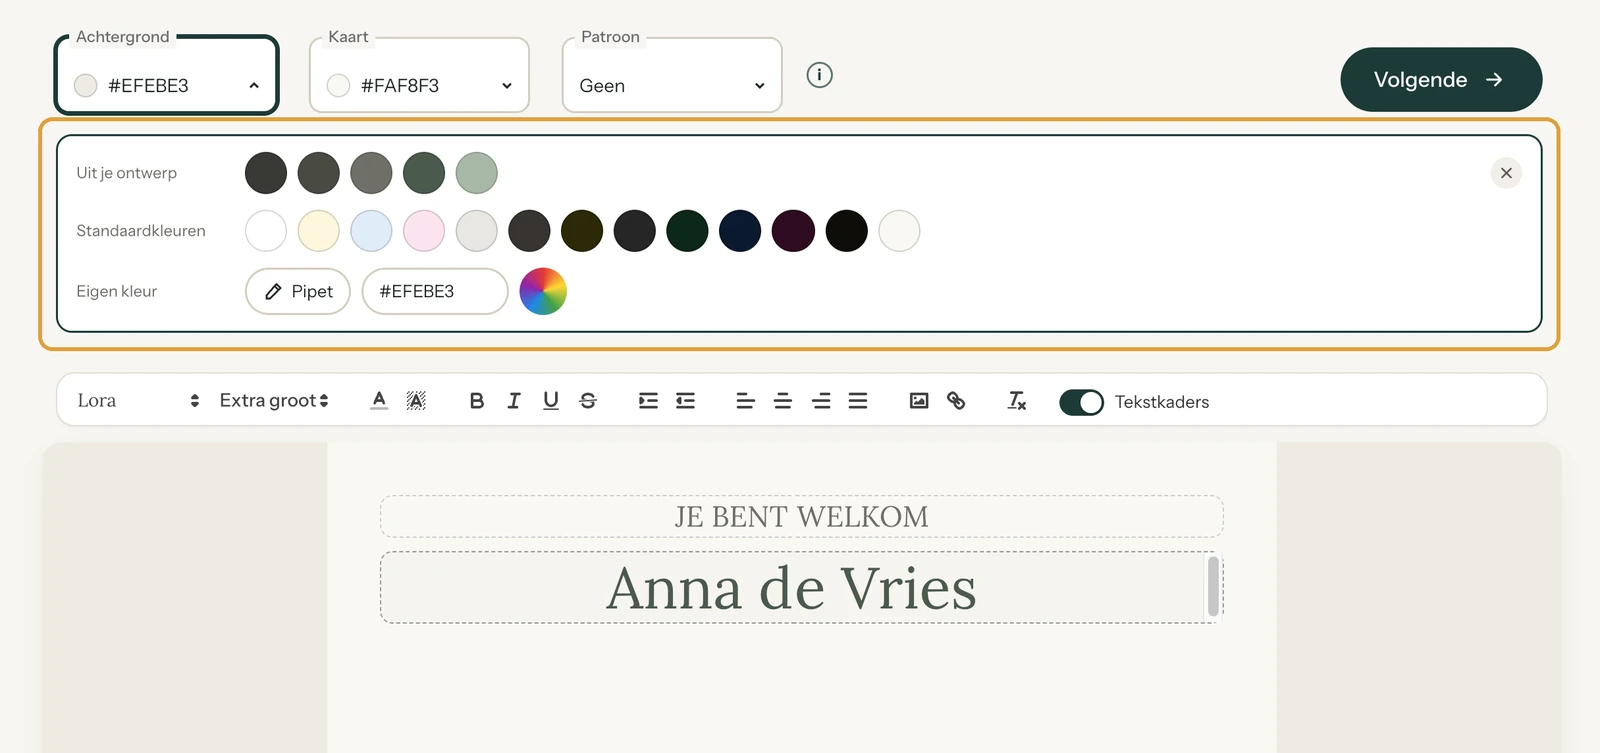Align text left
This screenshot has width=1600, height=753.
(x=745, y=400)
